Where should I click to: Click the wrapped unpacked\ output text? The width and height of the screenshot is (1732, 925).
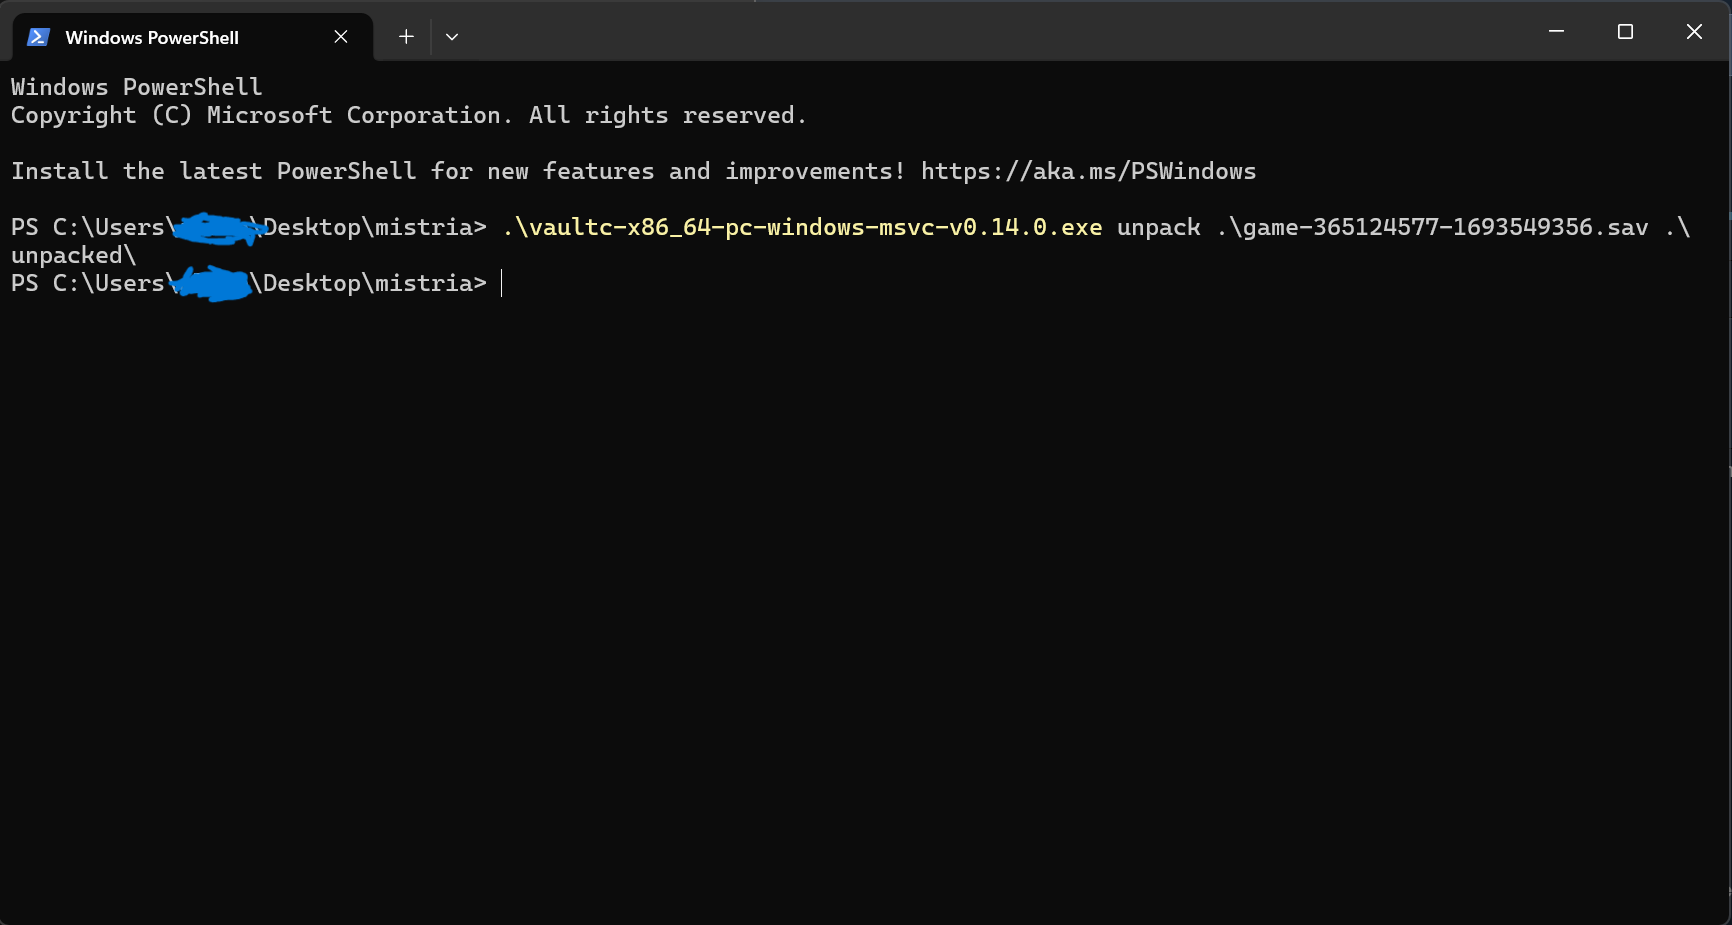(x=73, y=255)
